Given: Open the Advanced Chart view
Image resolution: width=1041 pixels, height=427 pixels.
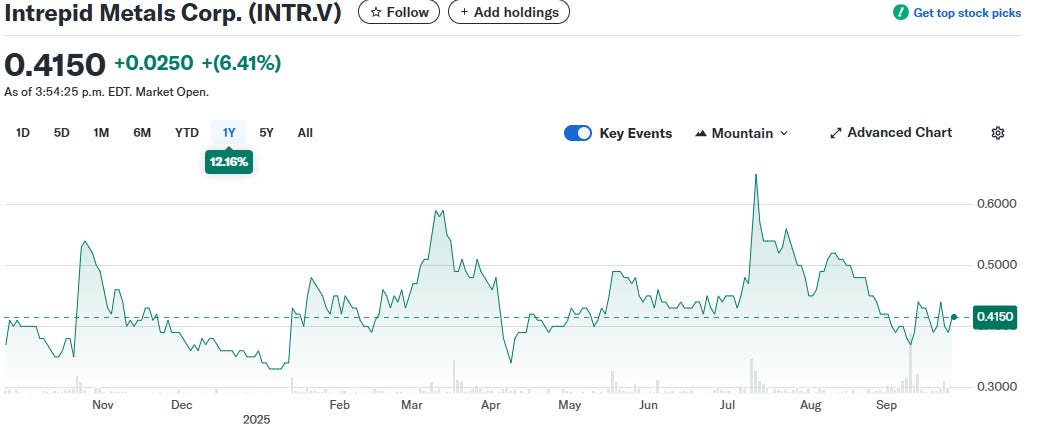Looking at the screenshot, I should point(891,133).
